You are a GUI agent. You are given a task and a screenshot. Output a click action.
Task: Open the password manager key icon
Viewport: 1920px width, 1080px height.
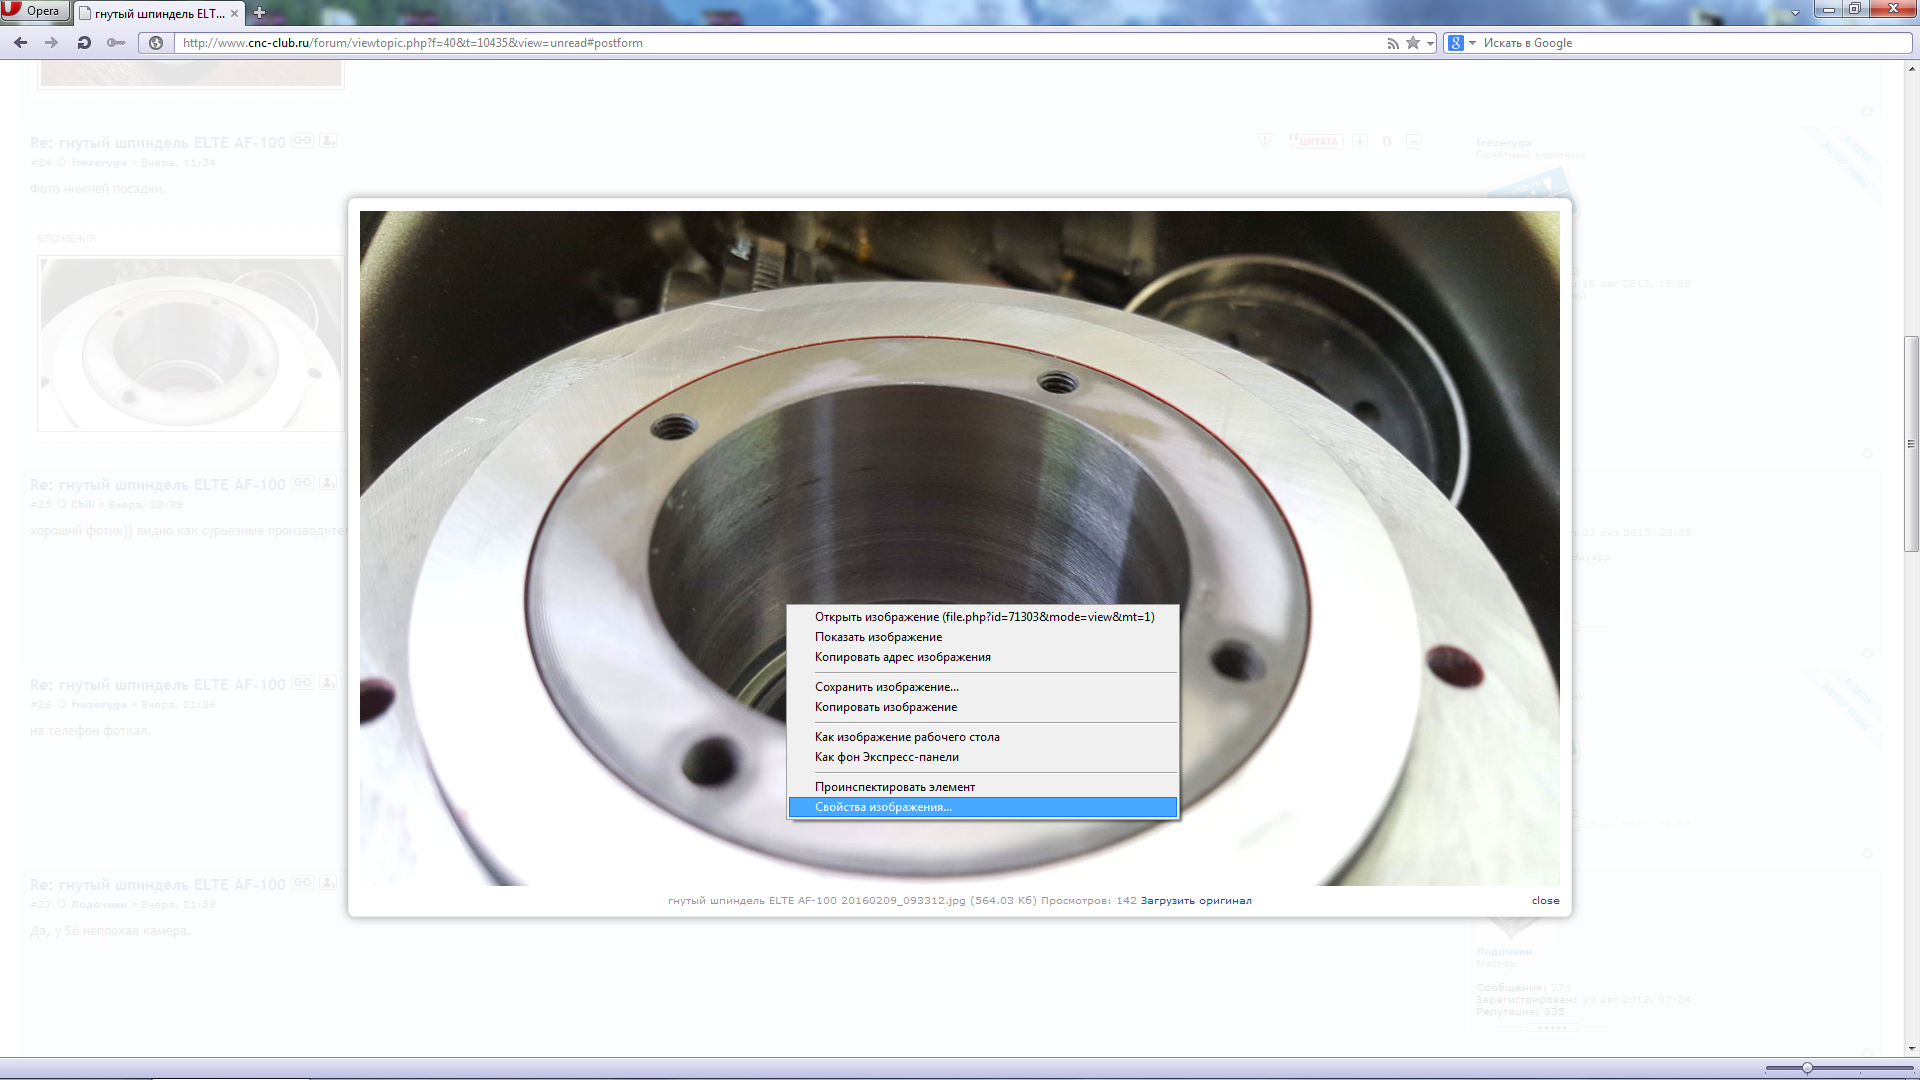[116, 43]
